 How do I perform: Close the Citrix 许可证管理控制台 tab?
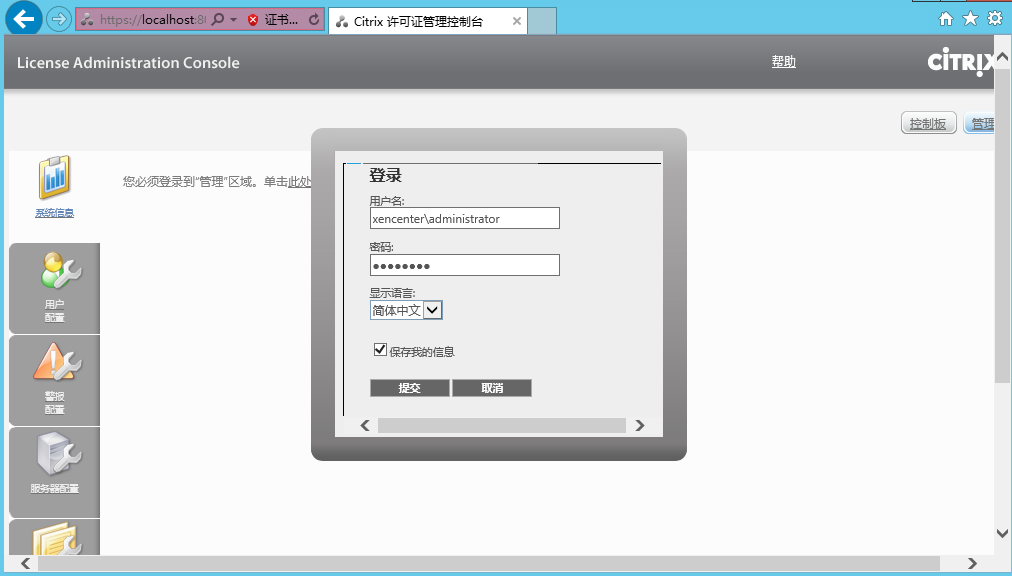[516, 21]
